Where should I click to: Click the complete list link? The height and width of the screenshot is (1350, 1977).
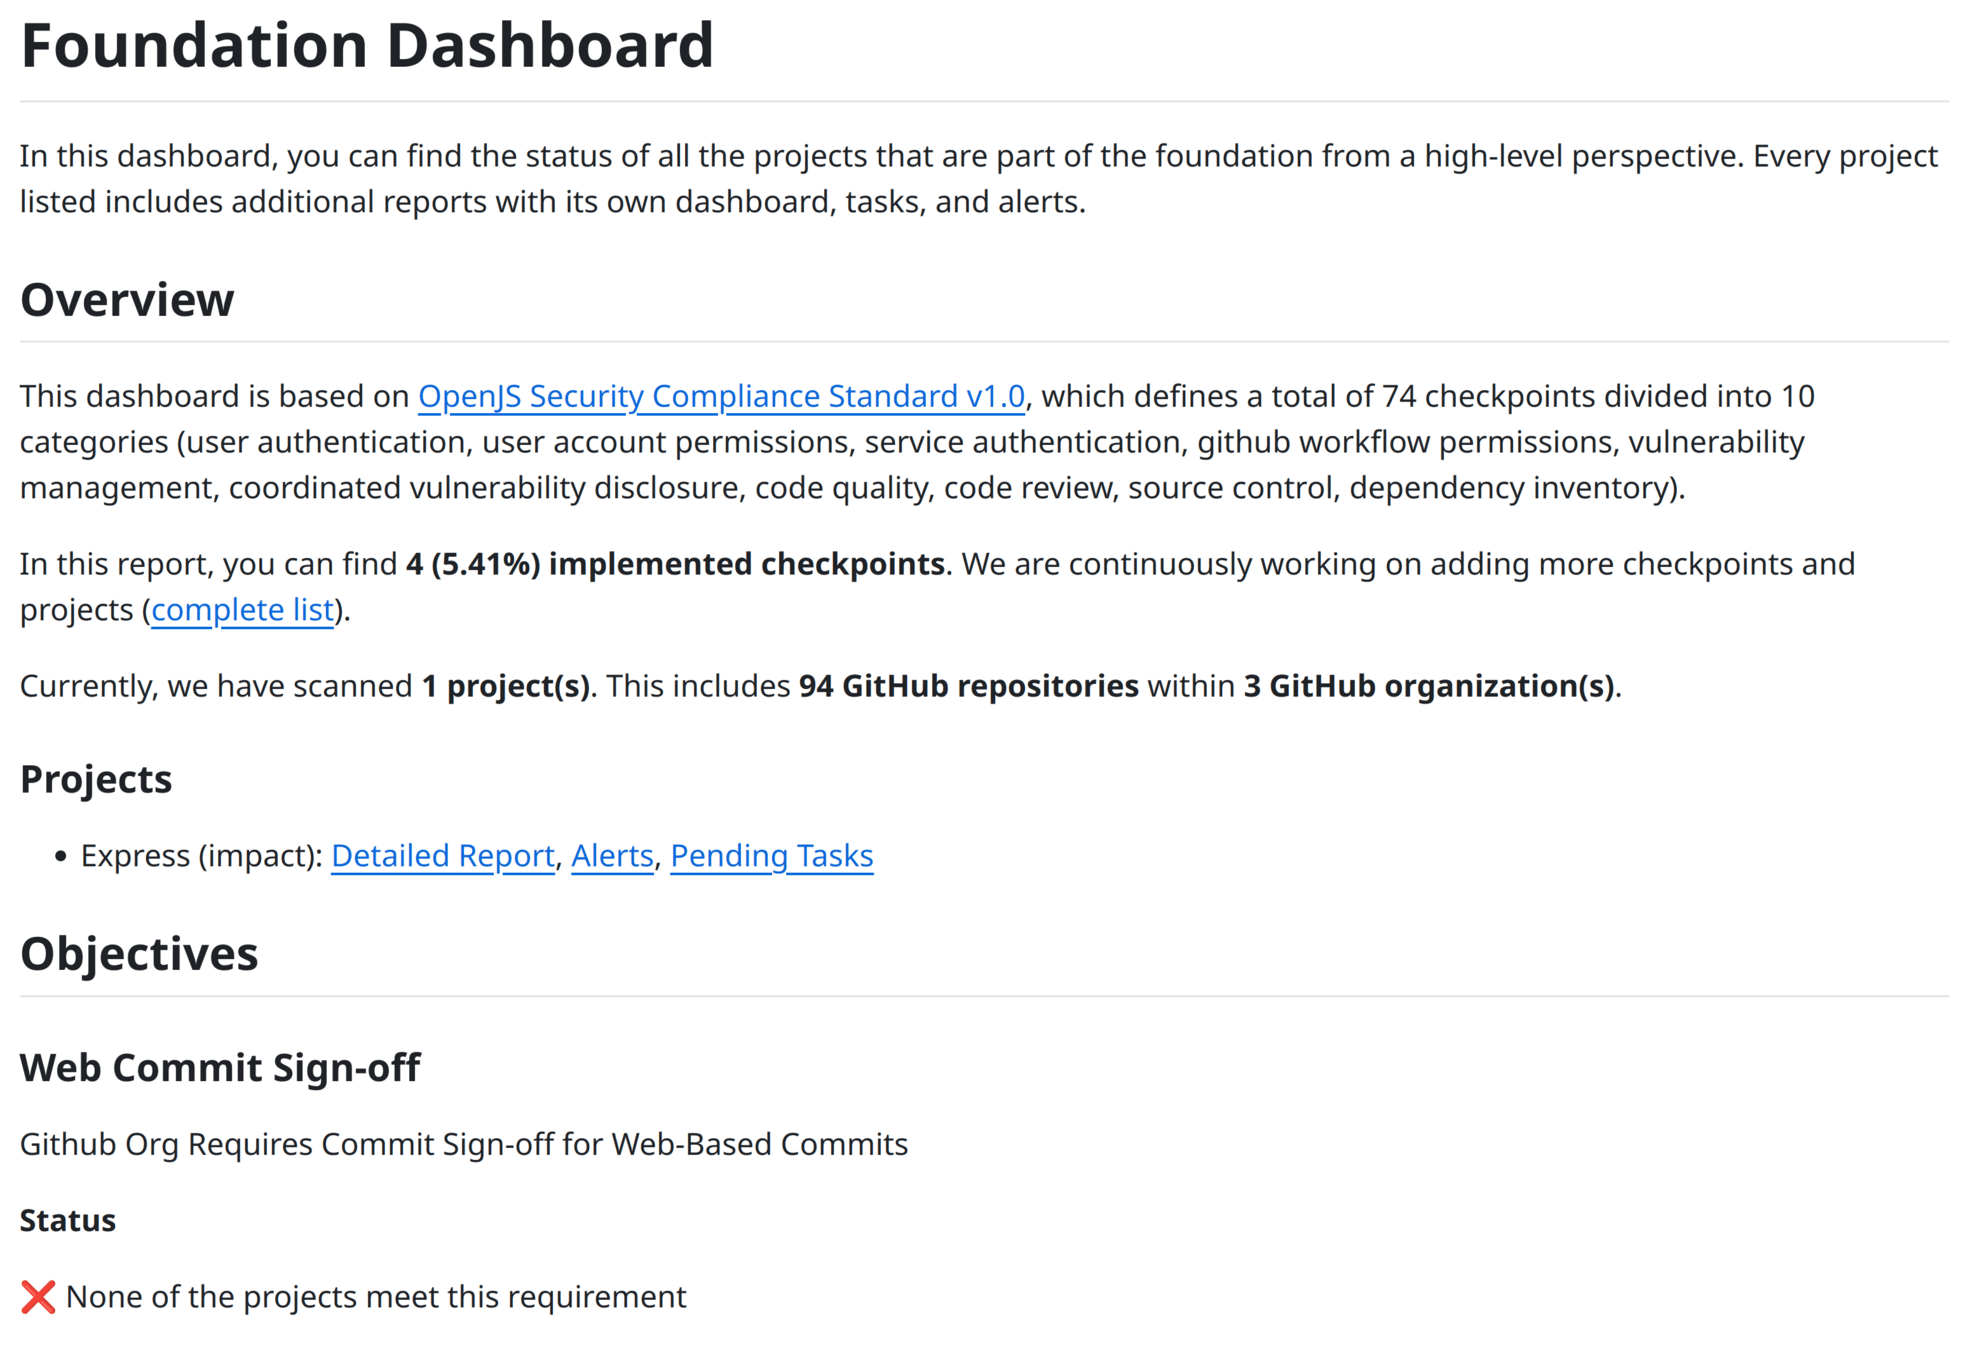(242, 610)
